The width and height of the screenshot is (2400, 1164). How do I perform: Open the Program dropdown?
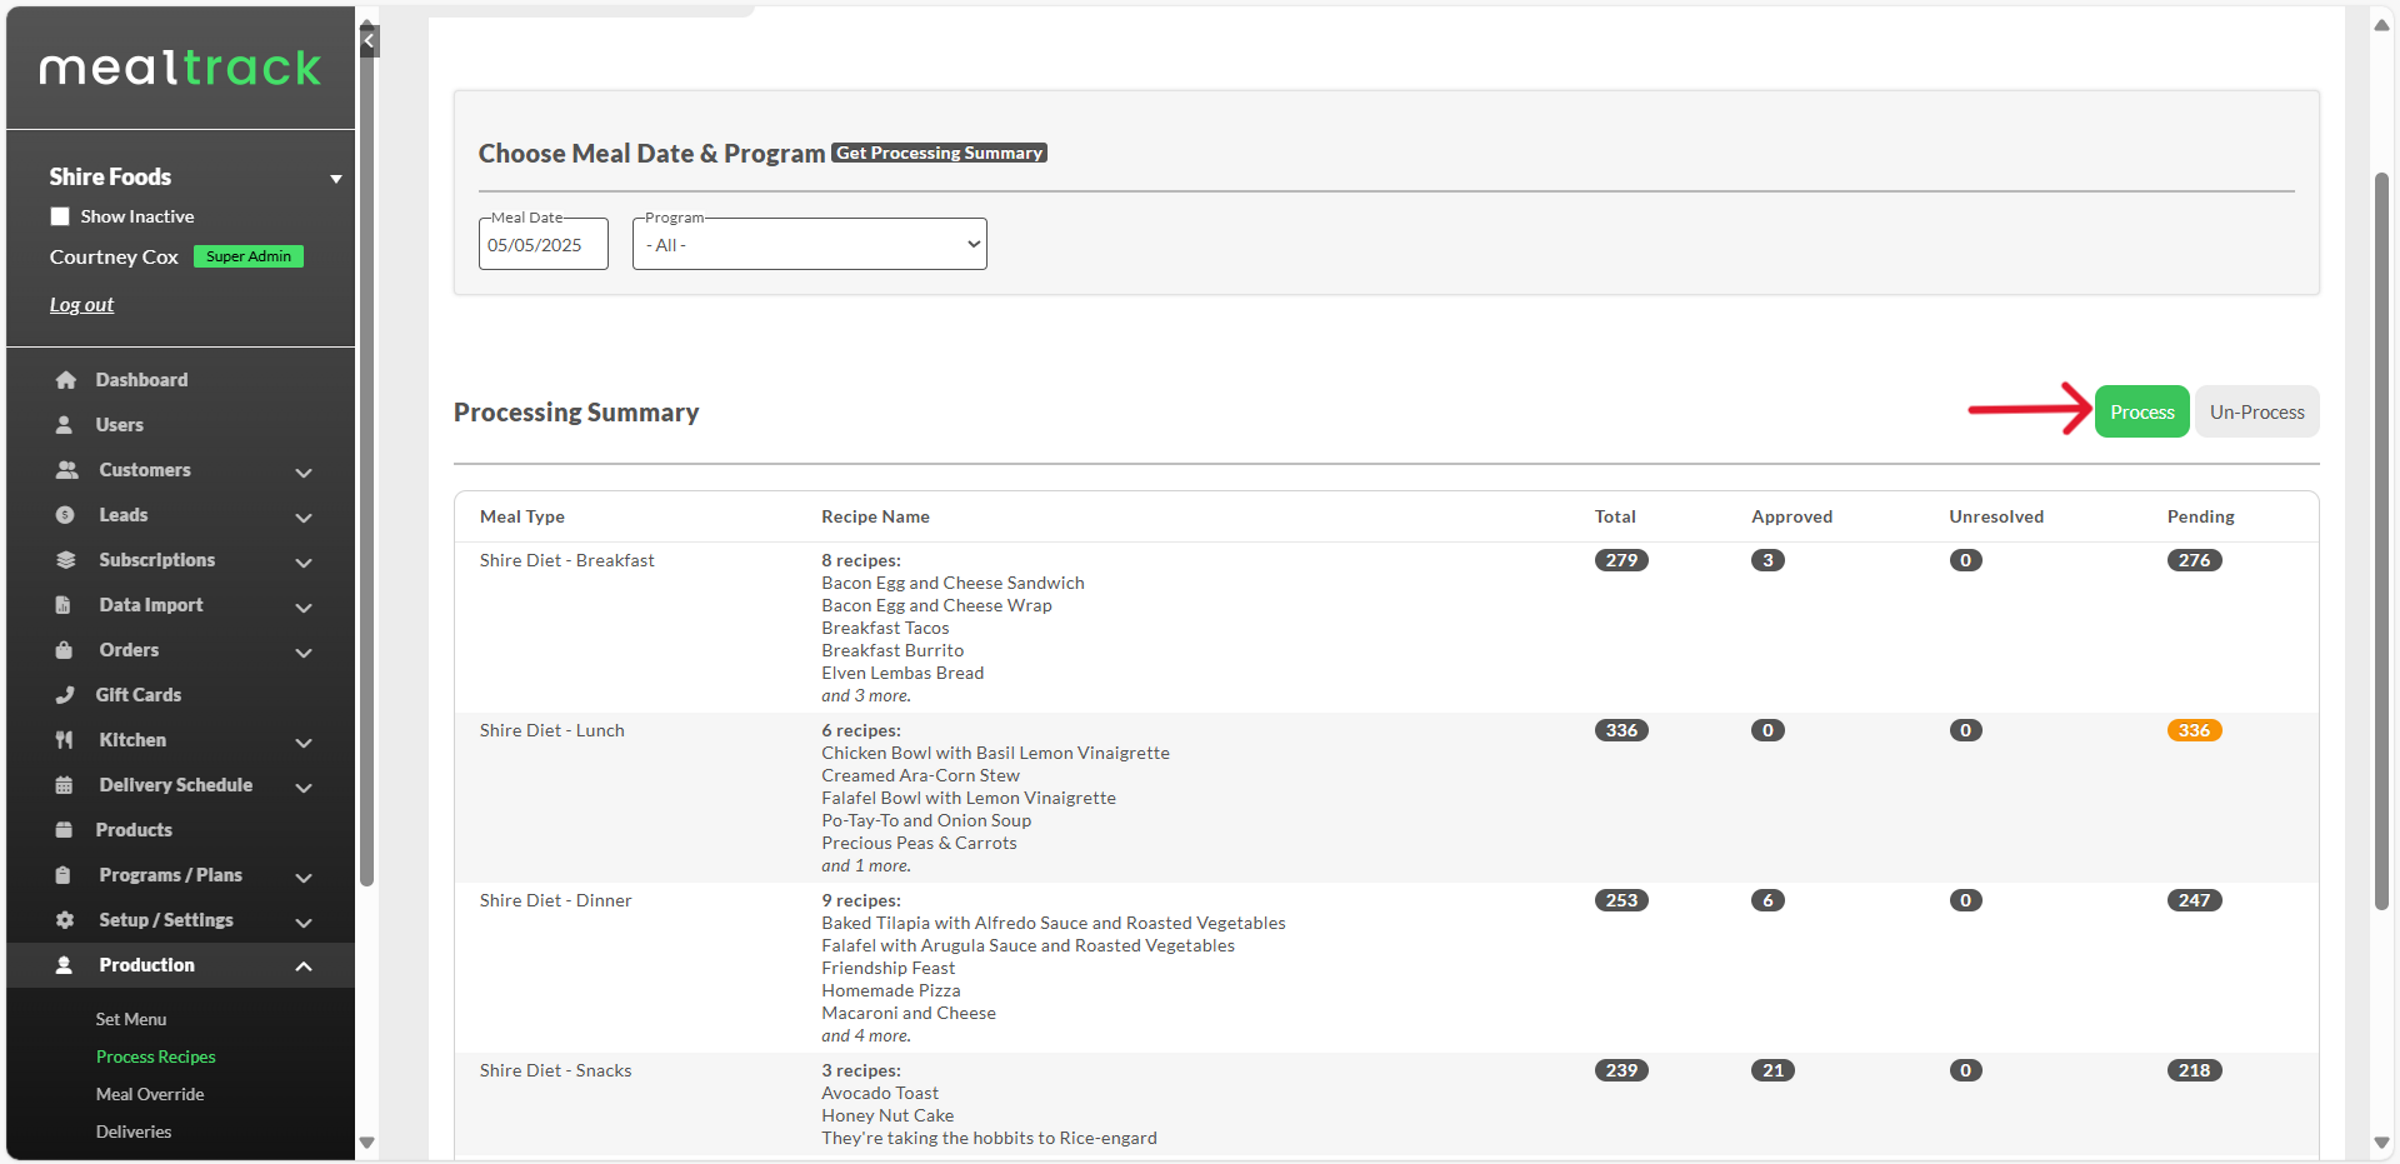pyautogui.click(x=809, y=245)
